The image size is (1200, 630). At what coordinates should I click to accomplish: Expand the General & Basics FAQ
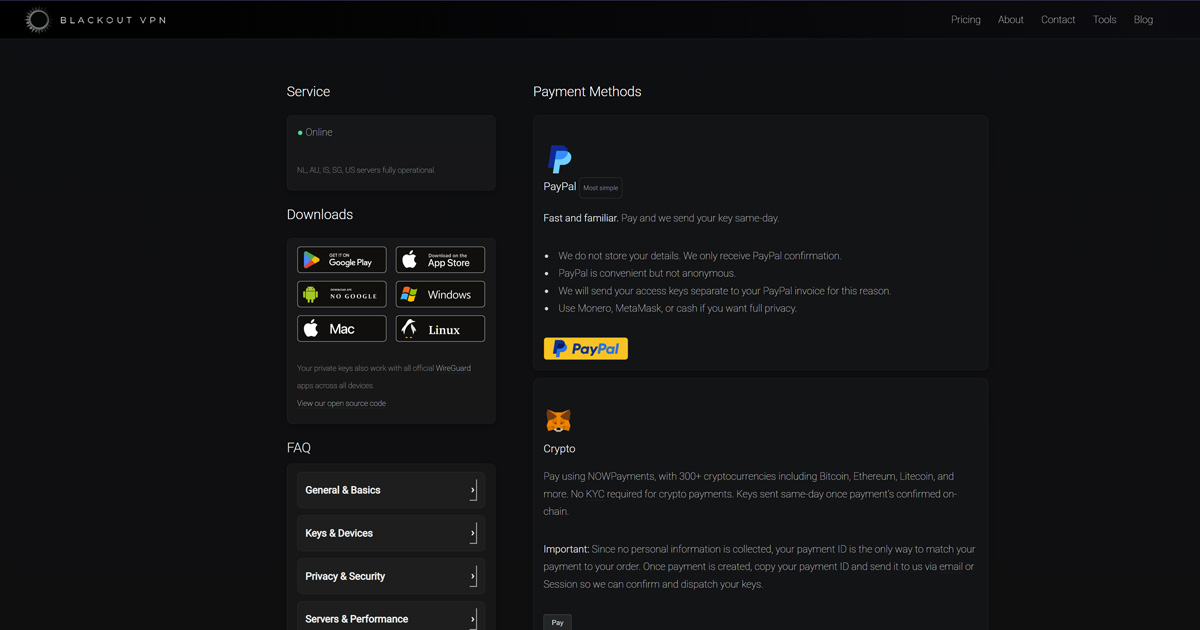391,490
